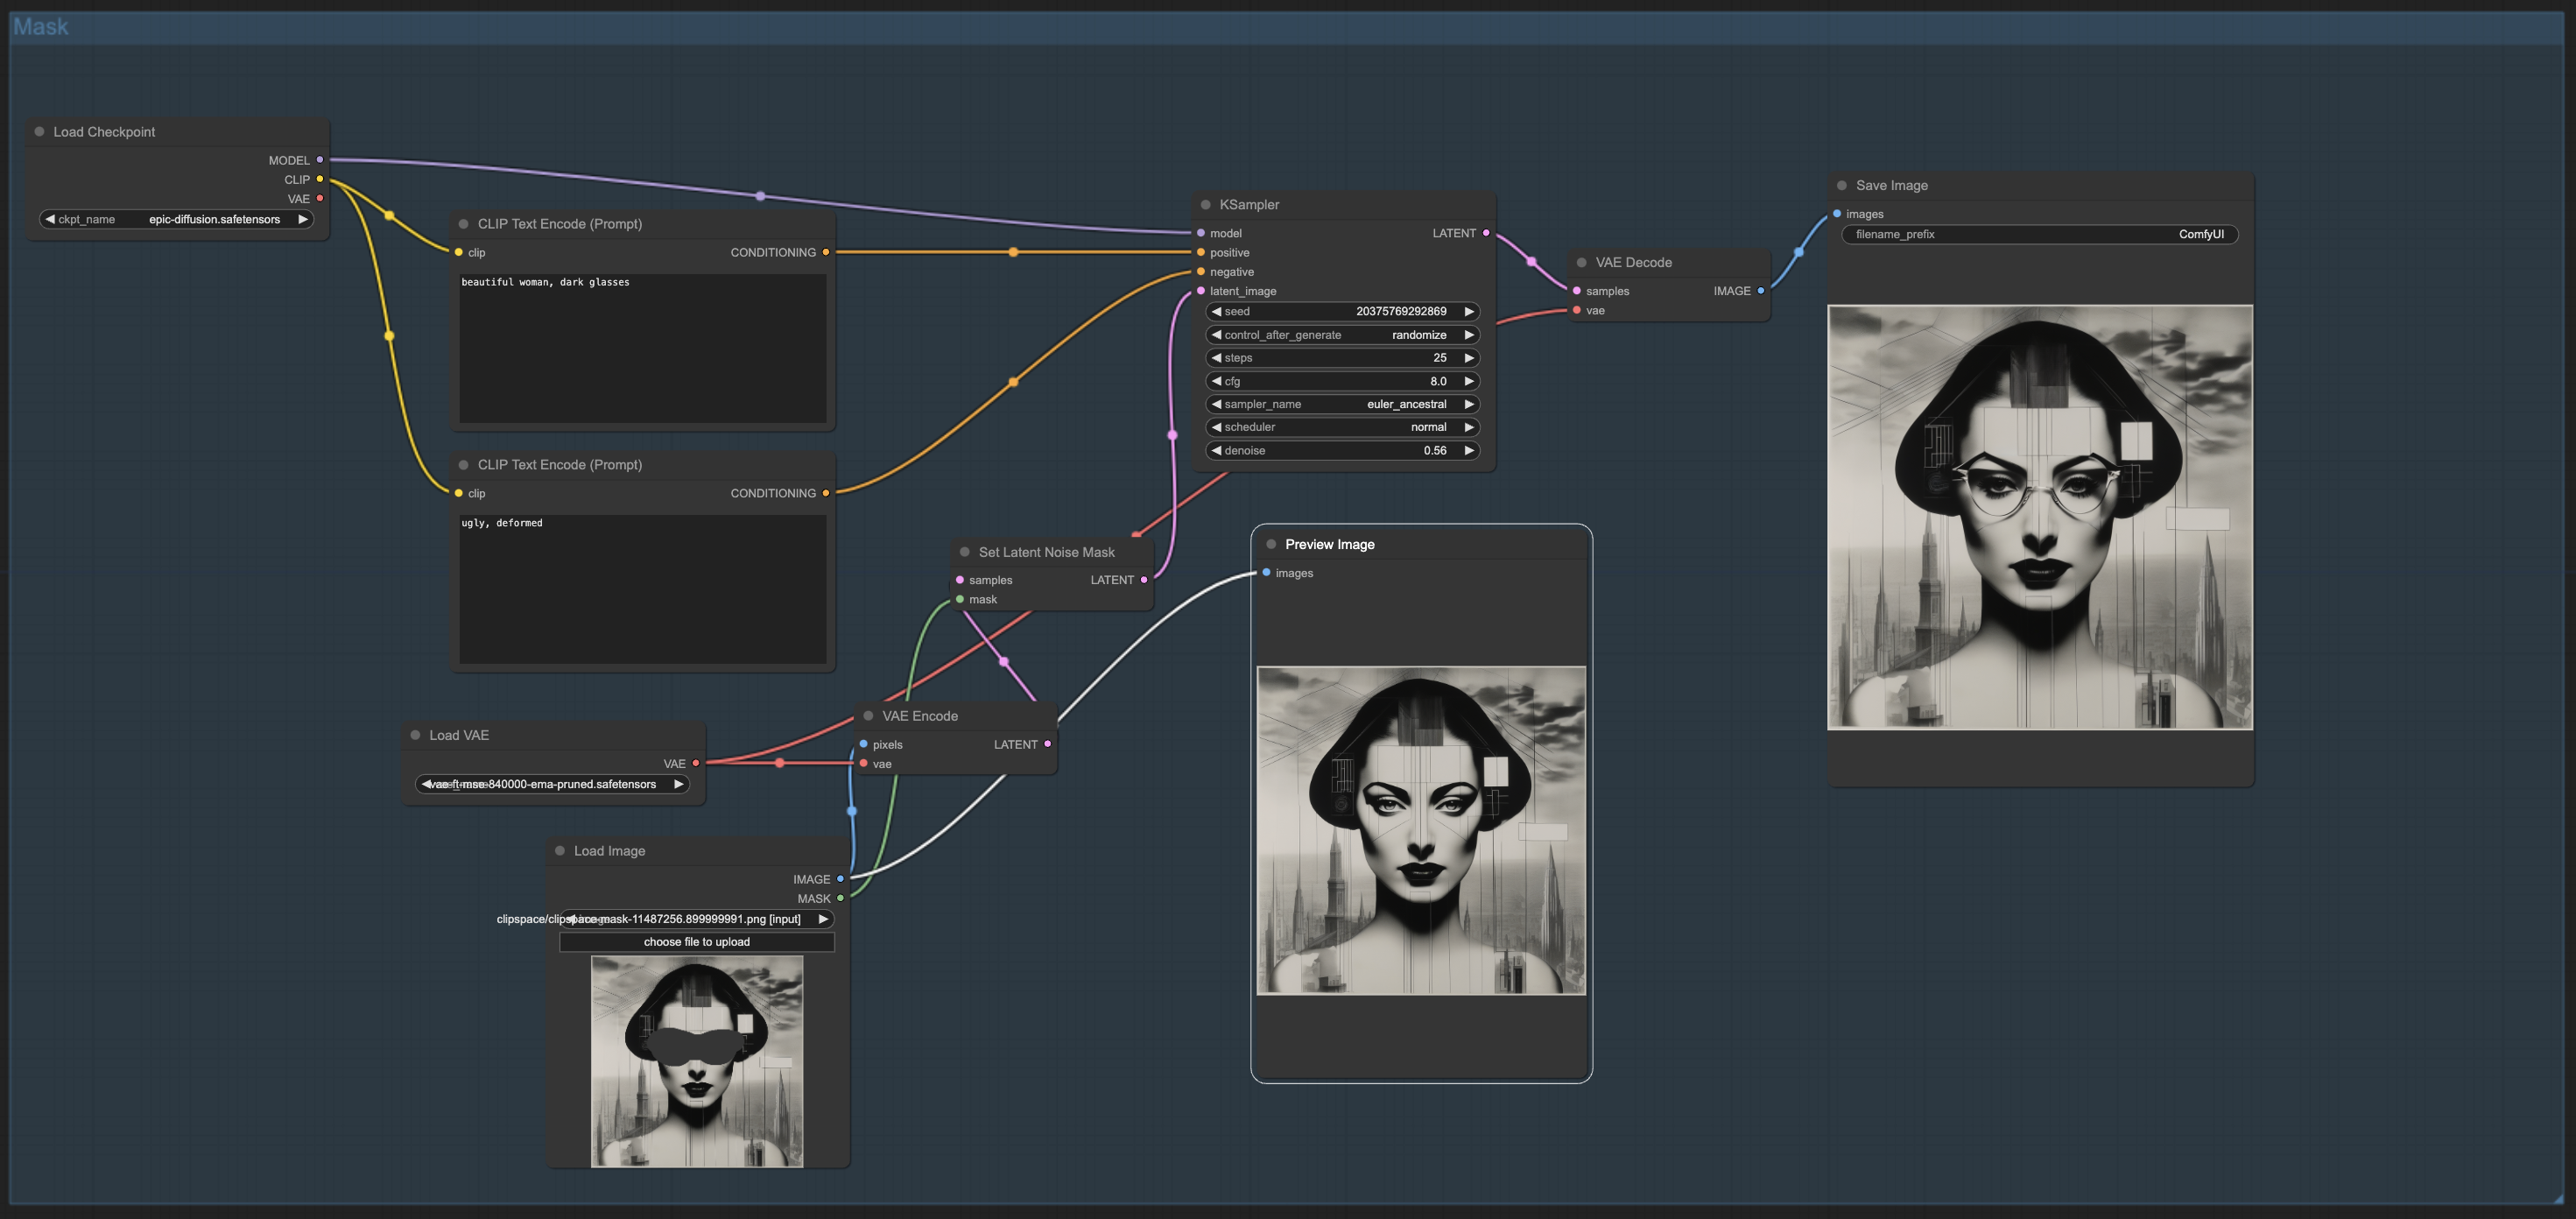The width and height of the screenshot is (2576, 1219).
Task: Click the MODEL output port on Load Checkpoint
Action: click(320, 159)
